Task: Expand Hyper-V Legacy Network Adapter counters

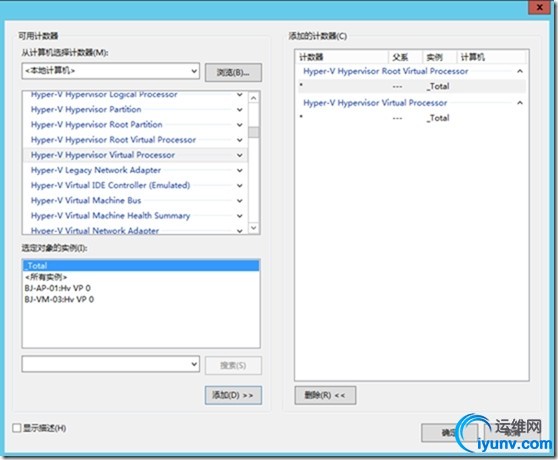Action: [239, 170]
